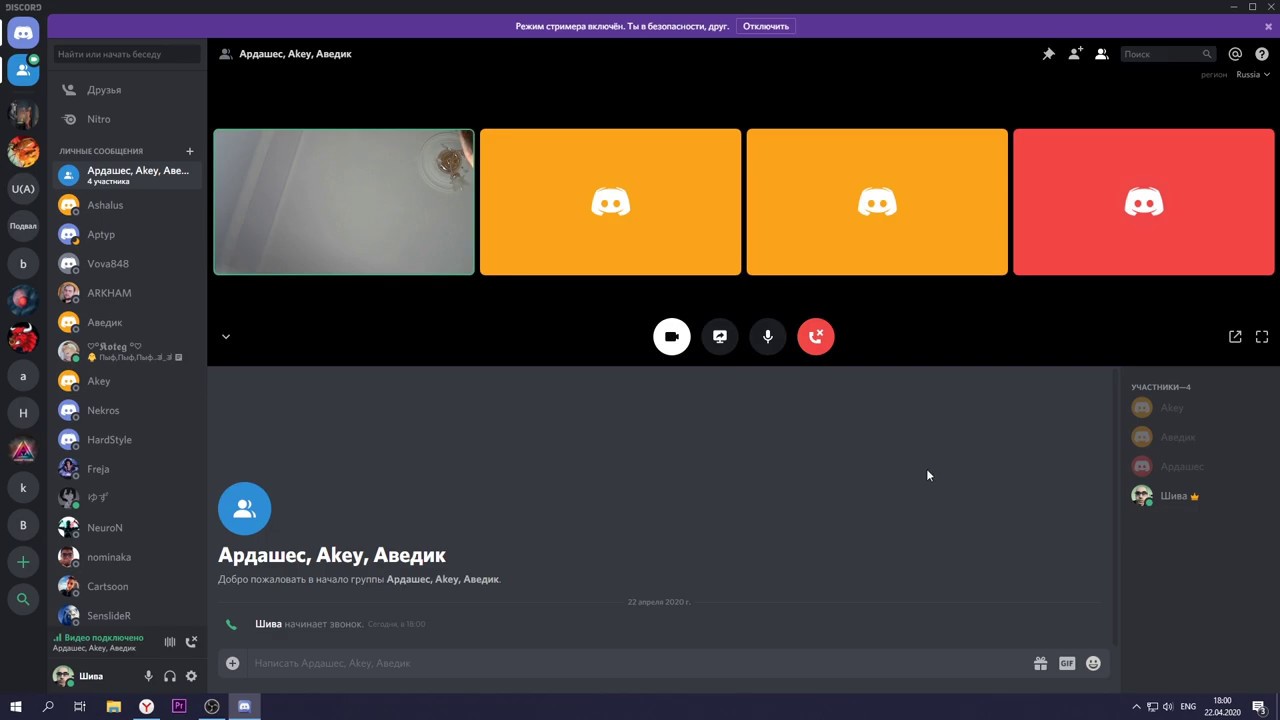Open the Nekros direct message
Viewport: 1280px width, 720px height.
(127, 410)
